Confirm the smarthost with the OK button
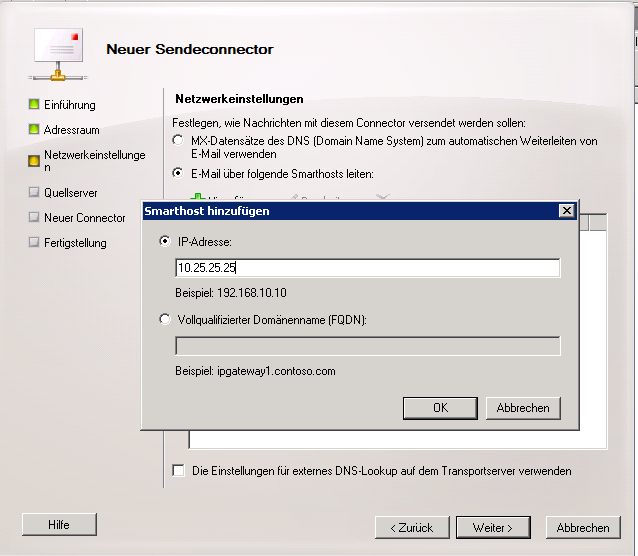Viewport: 638px width, 556px height. (x=440, y=408)
